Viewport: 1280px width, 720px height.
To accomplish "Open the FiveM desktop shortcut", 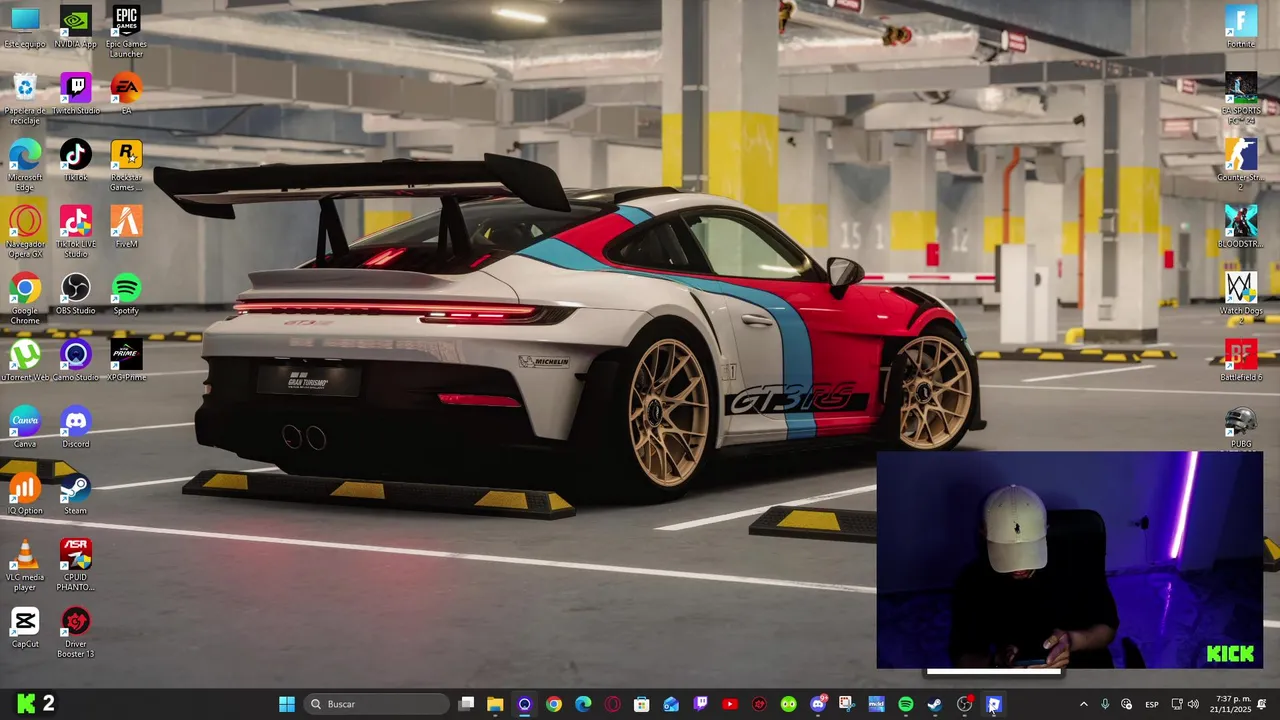I will 126,226.
